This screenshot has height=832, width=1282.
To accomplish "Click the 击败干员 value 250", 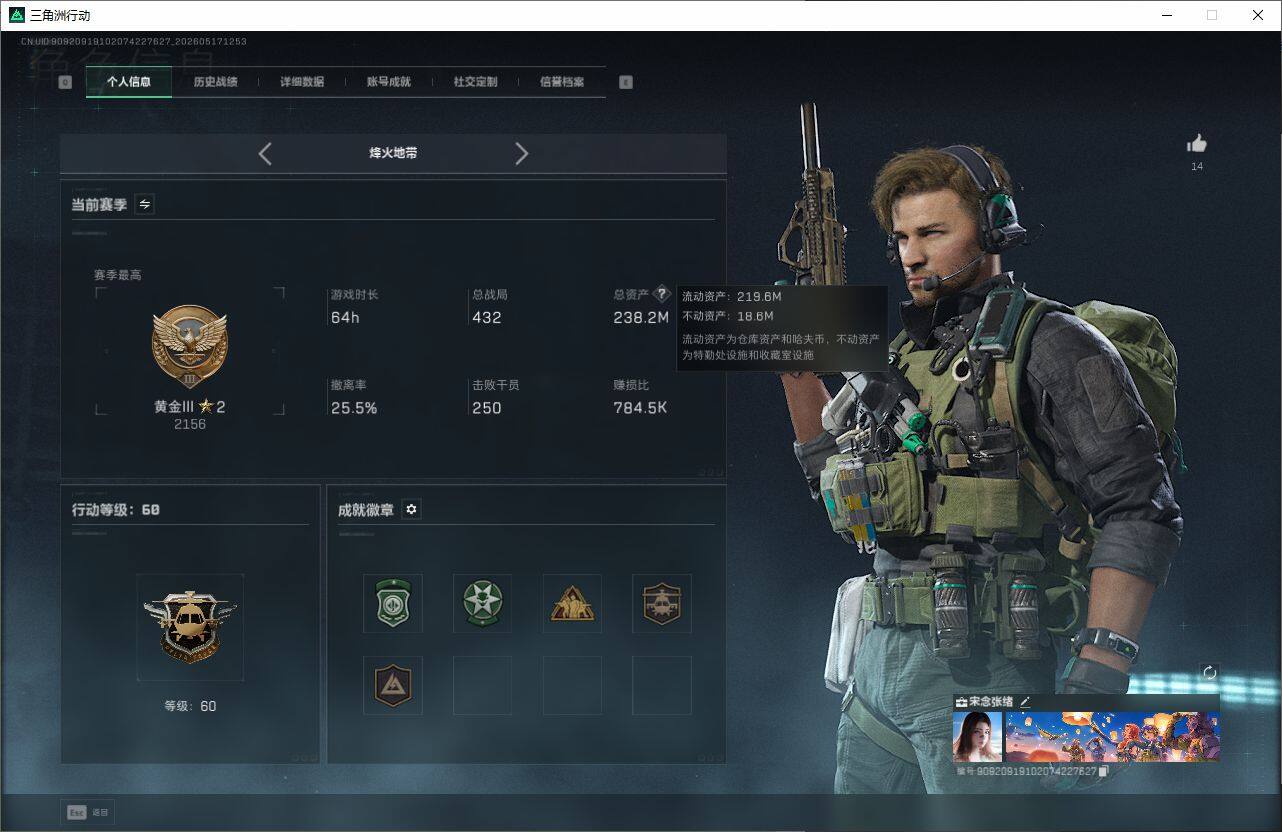I will pyautogui.click(x=487, y=408).
